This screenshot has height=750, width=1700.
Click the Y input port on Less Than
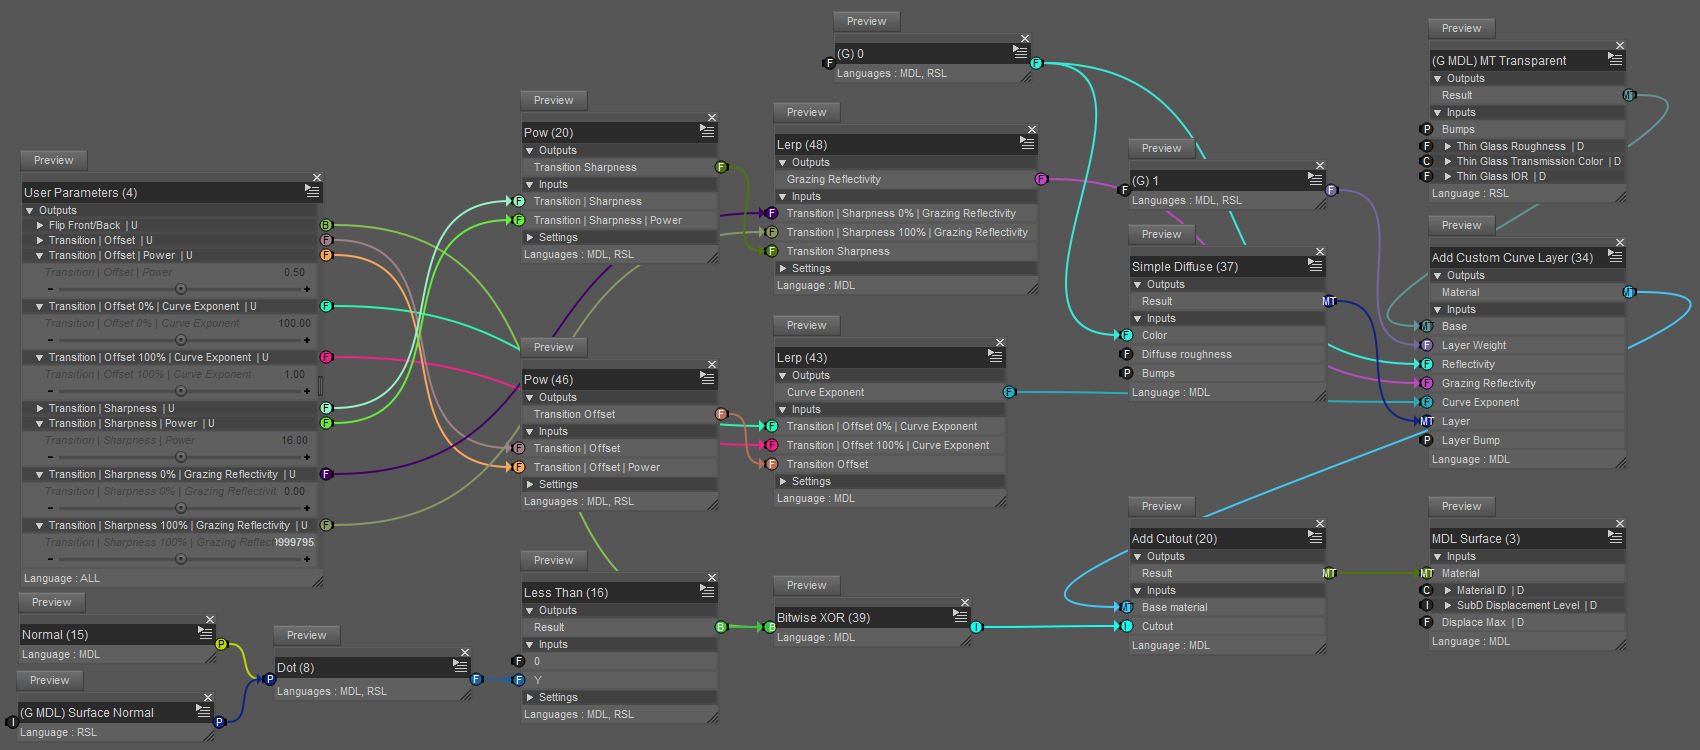tap(518, 680)
